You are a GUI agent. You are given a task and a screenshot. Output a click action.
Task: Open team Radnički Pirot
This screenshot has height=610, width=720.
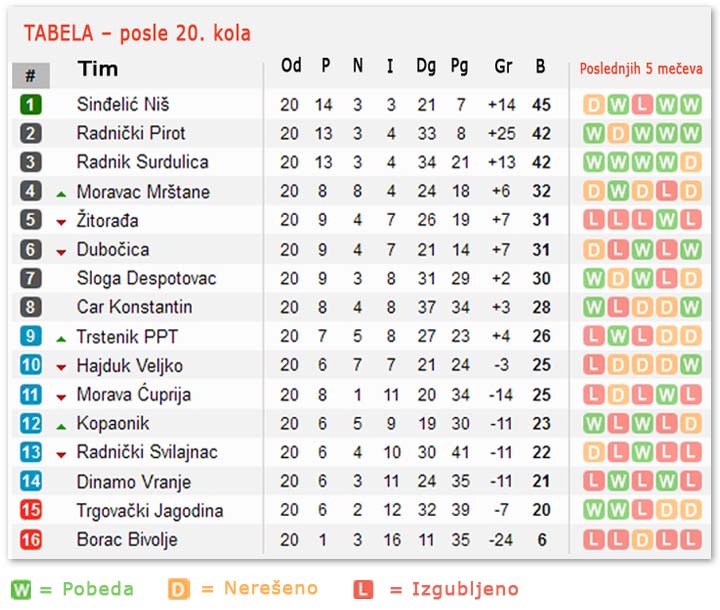point(131,133)
